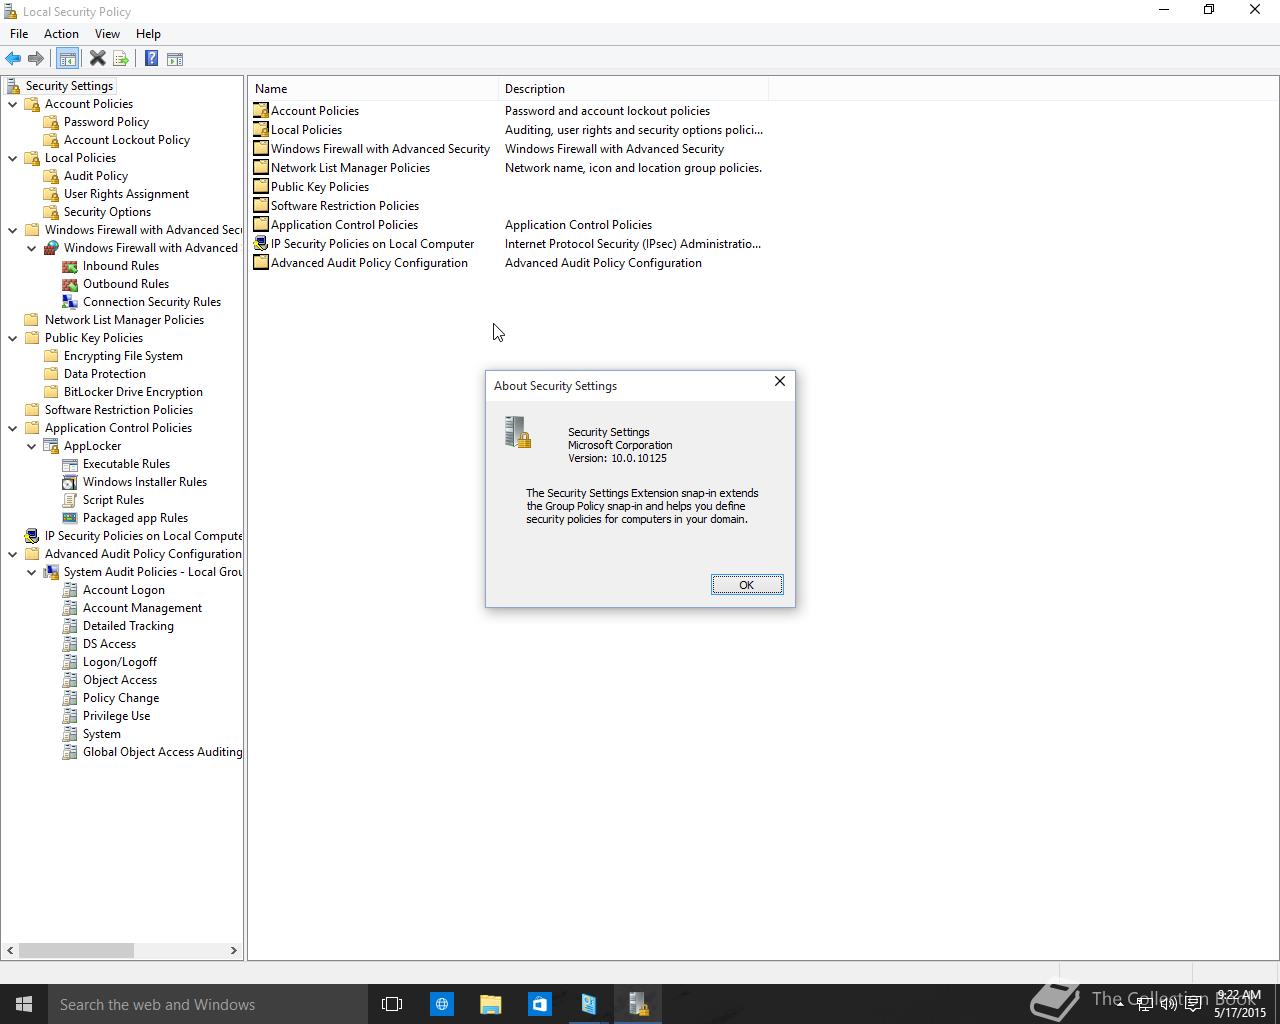Select Windows Firewall with Advanced Security list row
This screenshot has width=1280, height=1024.
pyautogui.click(x=508, y=149)
